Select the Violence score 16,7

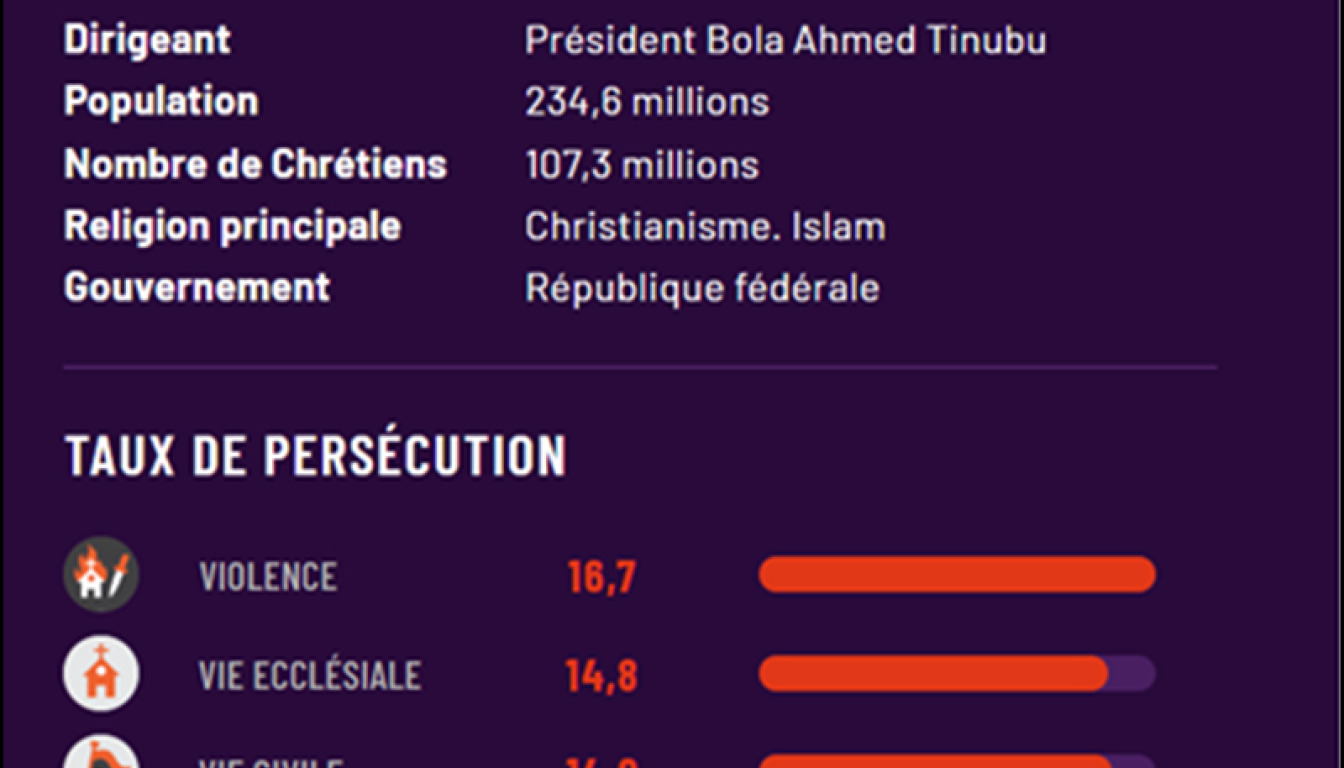click(x=601, y=577)
